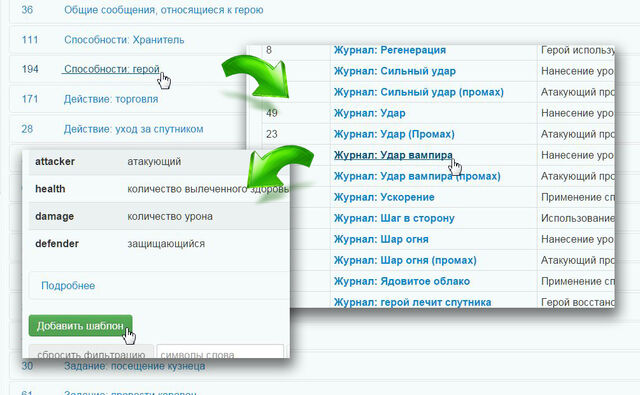Click the 'Добавить шаблон' green button
The image size is (640, 395).
coord(80,326)
